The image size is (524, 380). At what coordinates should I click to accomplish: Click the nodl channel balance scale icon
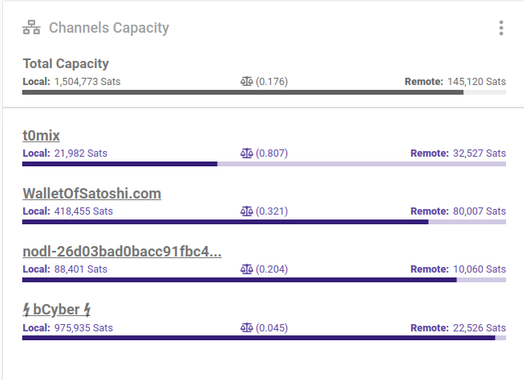point(247,269)
